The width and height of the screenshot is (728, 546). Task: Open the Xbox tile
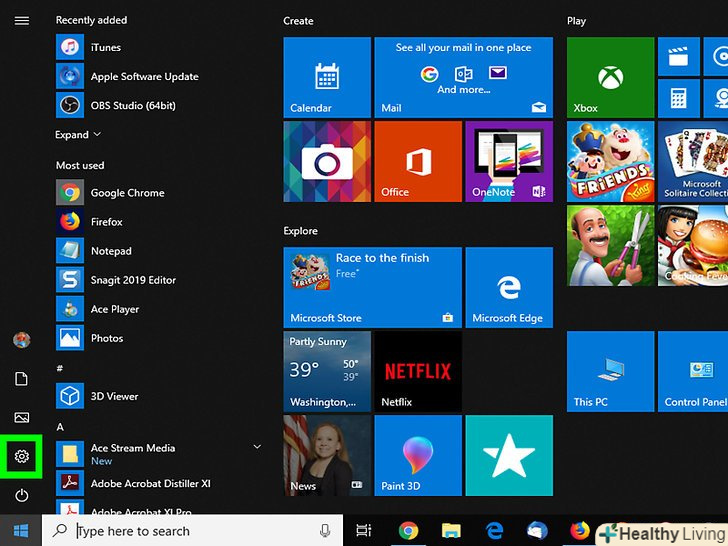[610, 77]
